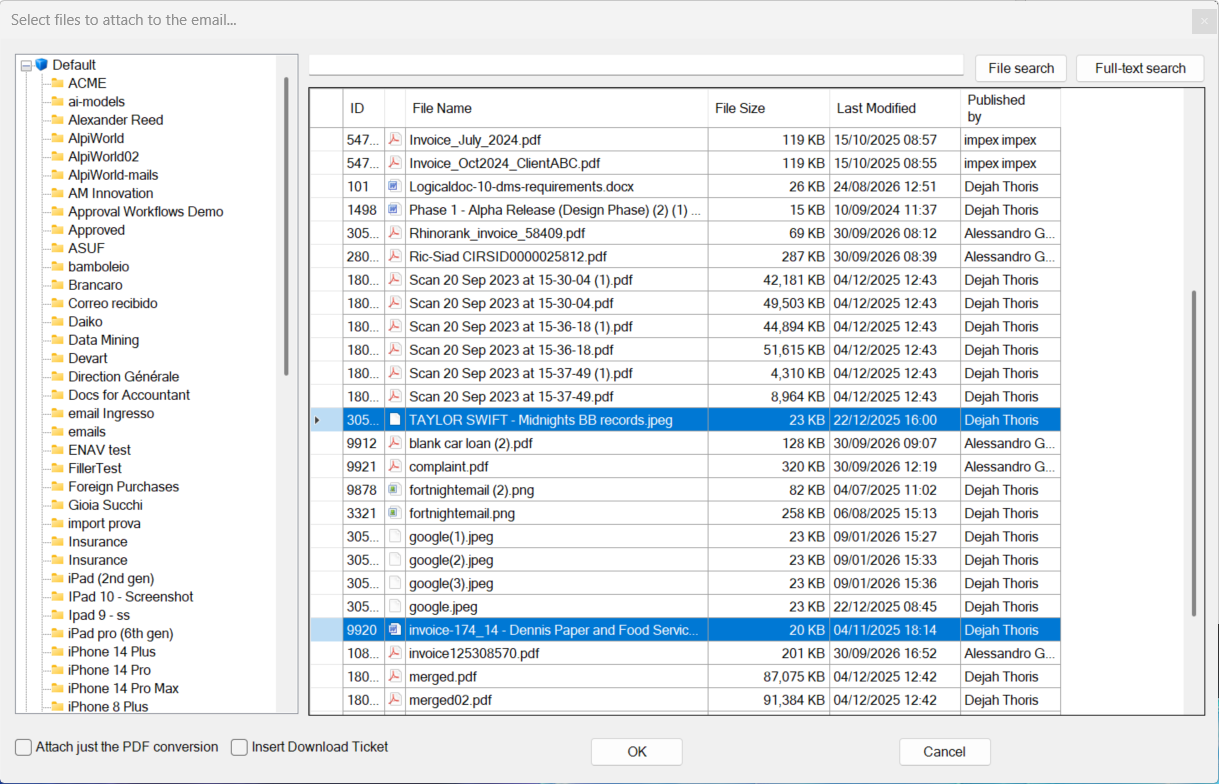Select file Scan 20 Sep 2023 at 15-30-04.pdf
The width and height of the screenshot is (1219, 784).
511,303
